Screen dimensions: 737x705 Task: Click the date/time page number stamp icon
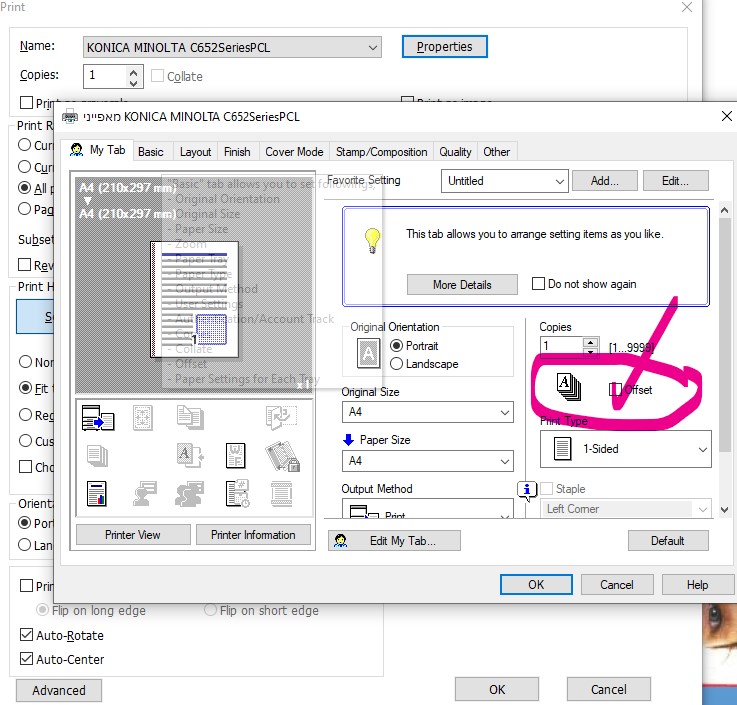pos(237,494)
